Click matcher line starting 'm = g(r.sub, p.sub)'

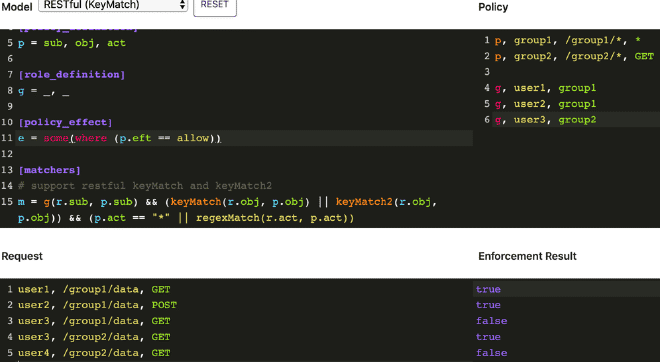pos(227,202)
